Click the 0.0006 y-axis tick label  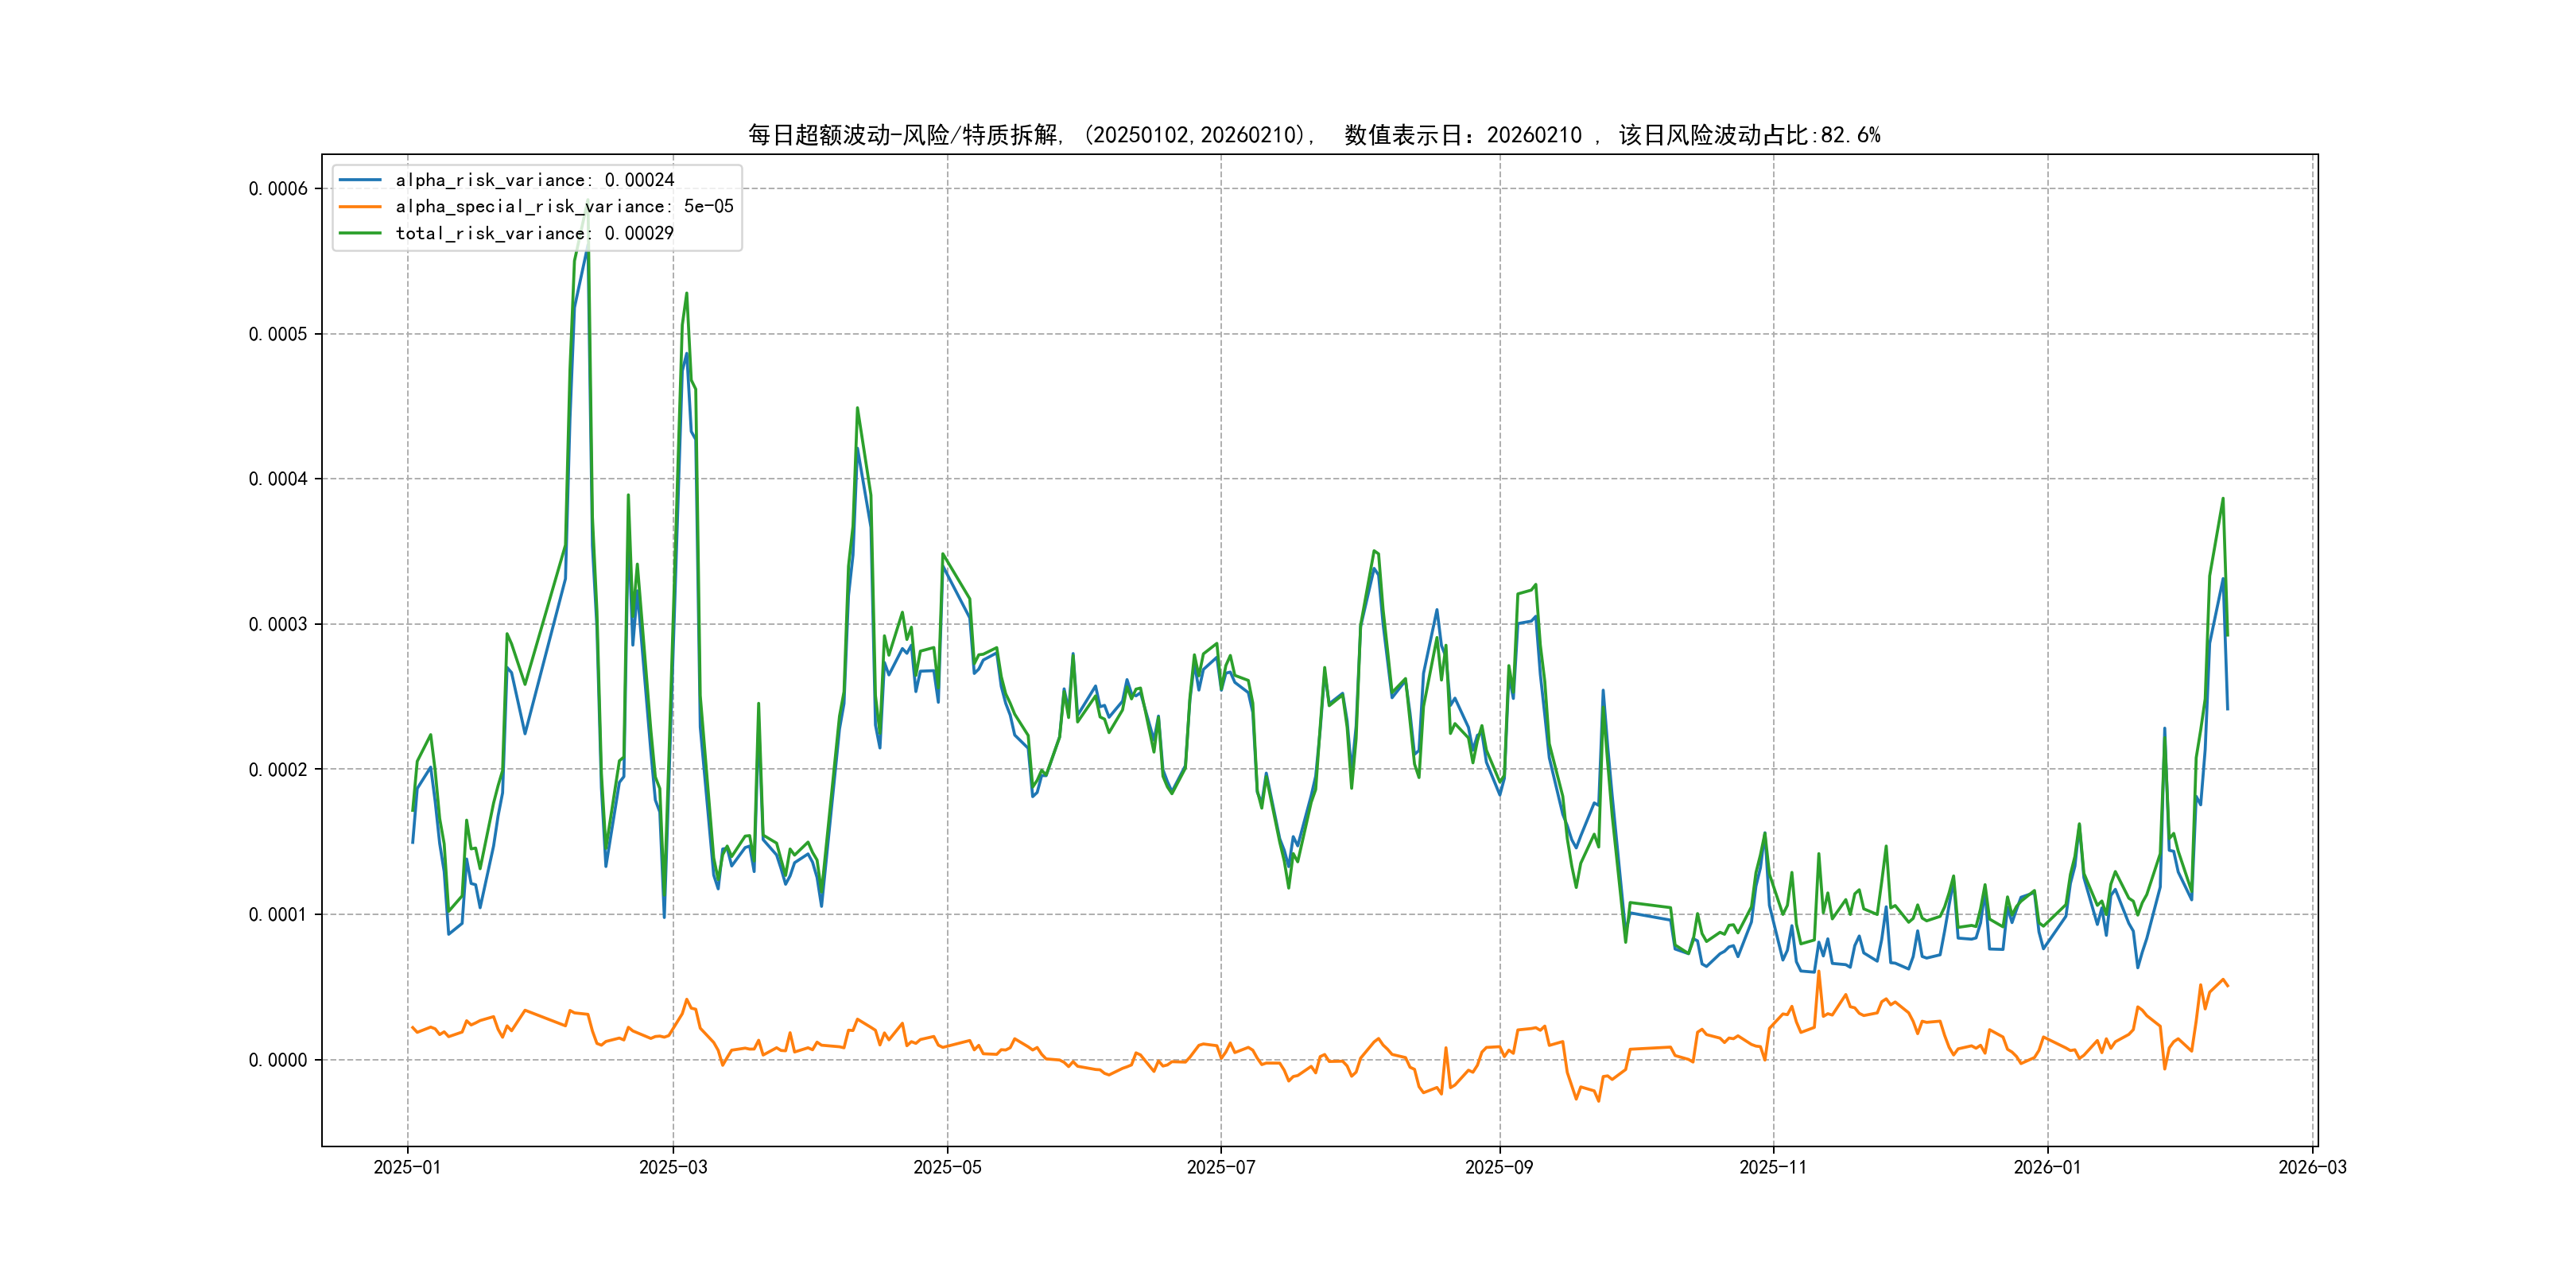tap(278, 189)
